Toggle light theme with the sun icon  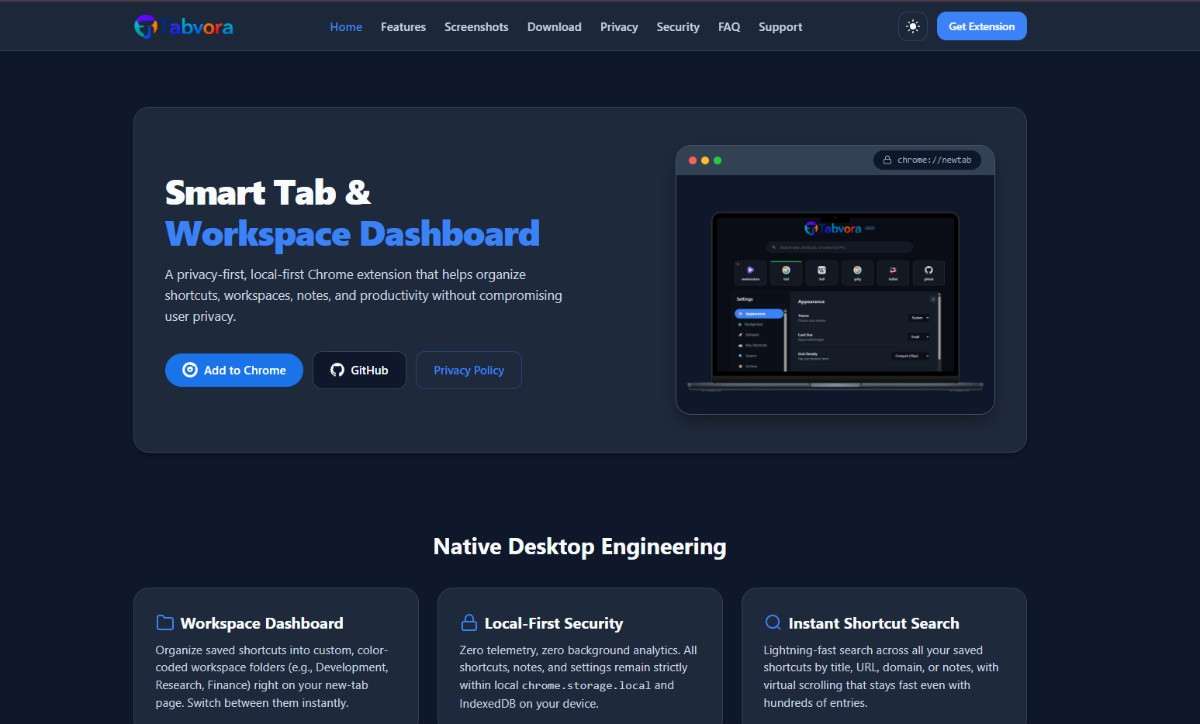912,27
